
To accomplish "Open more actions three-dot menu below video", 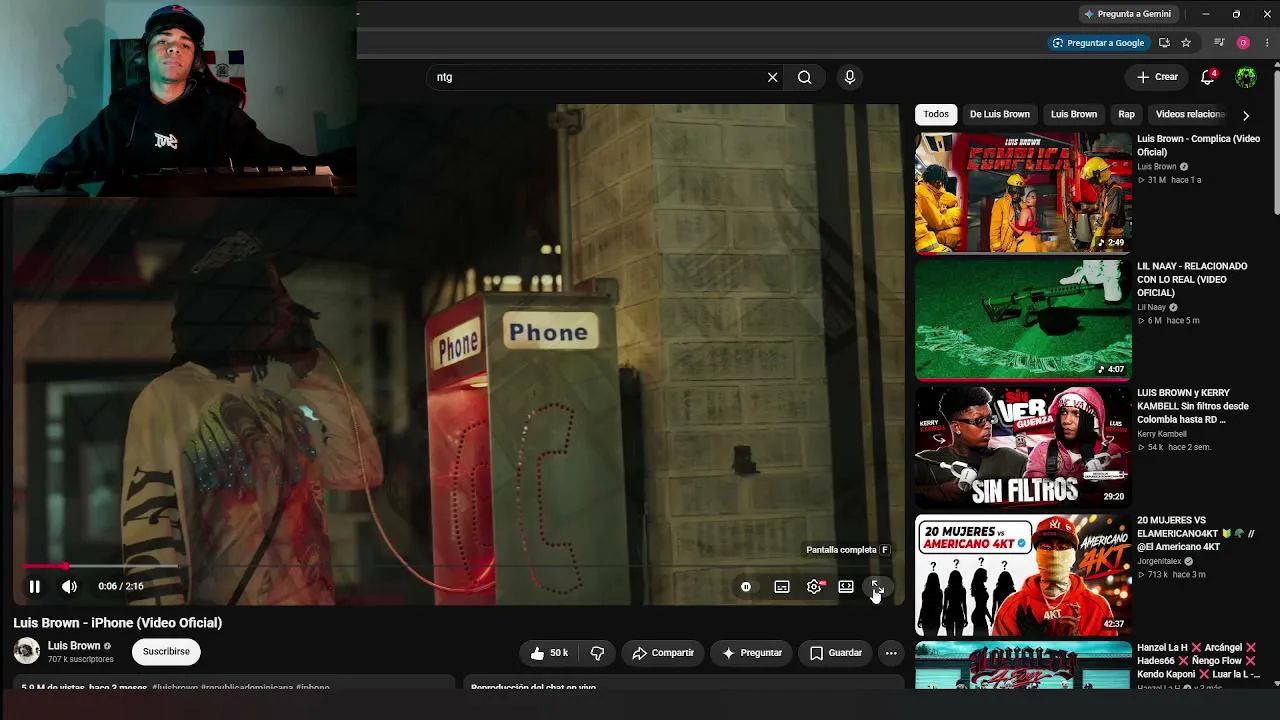I will [x=891, y=653].
